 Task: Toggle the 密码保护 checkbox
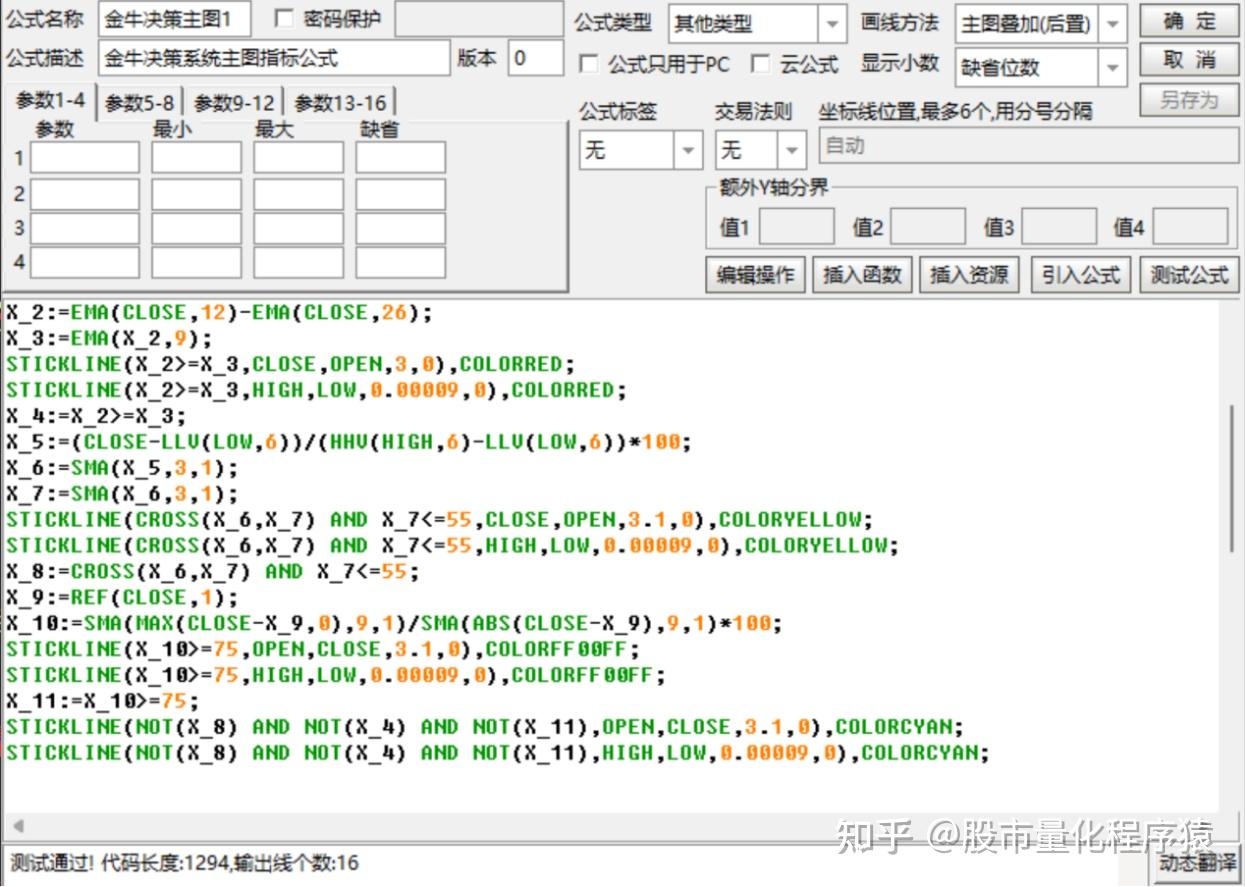pos(284,19)
